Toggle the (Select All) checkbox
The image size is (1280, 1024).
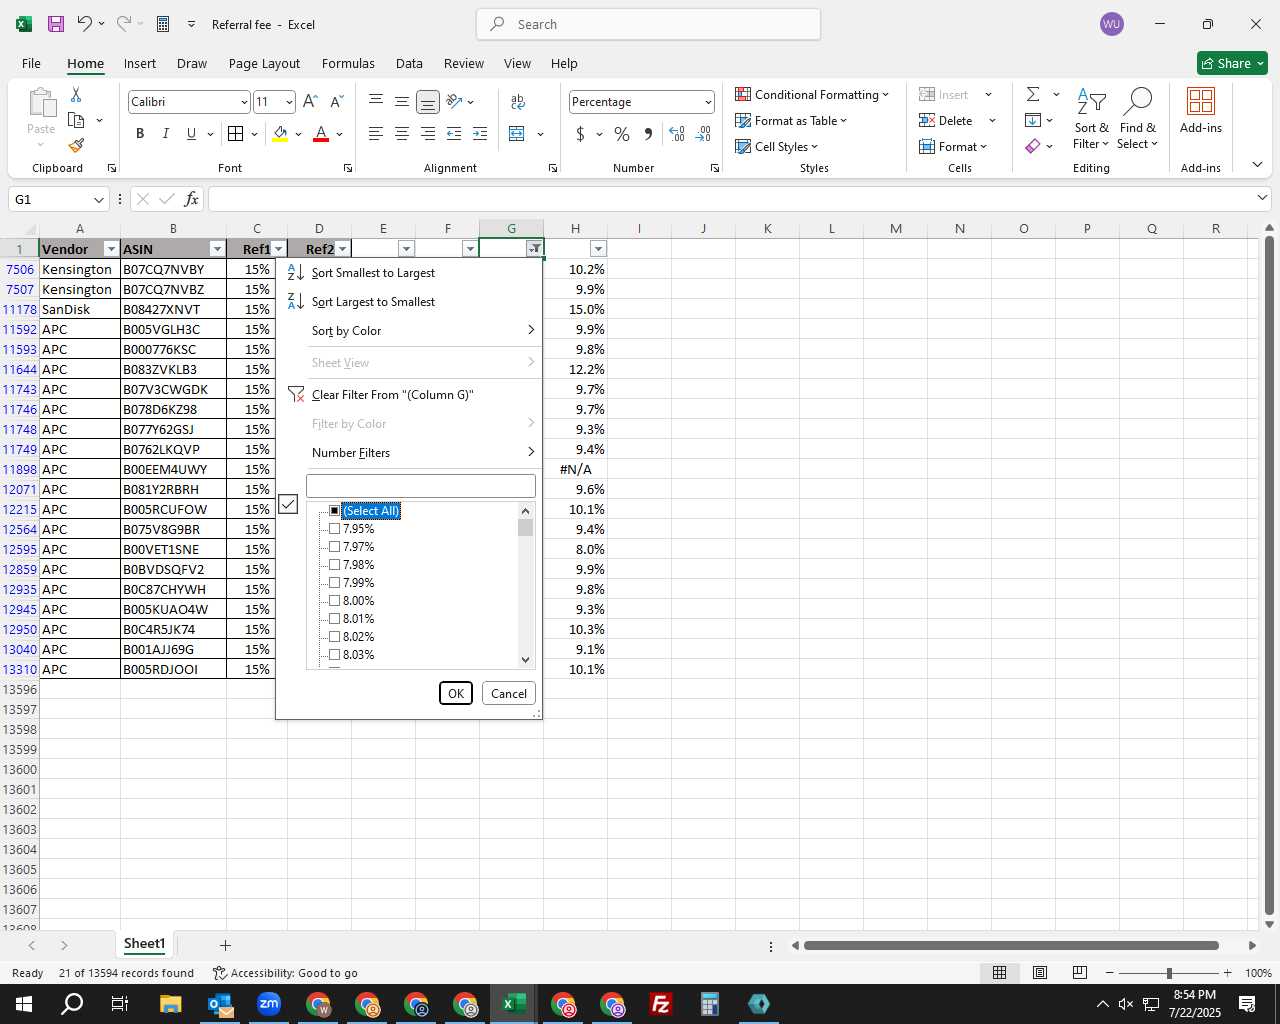[x=335, y=511]
